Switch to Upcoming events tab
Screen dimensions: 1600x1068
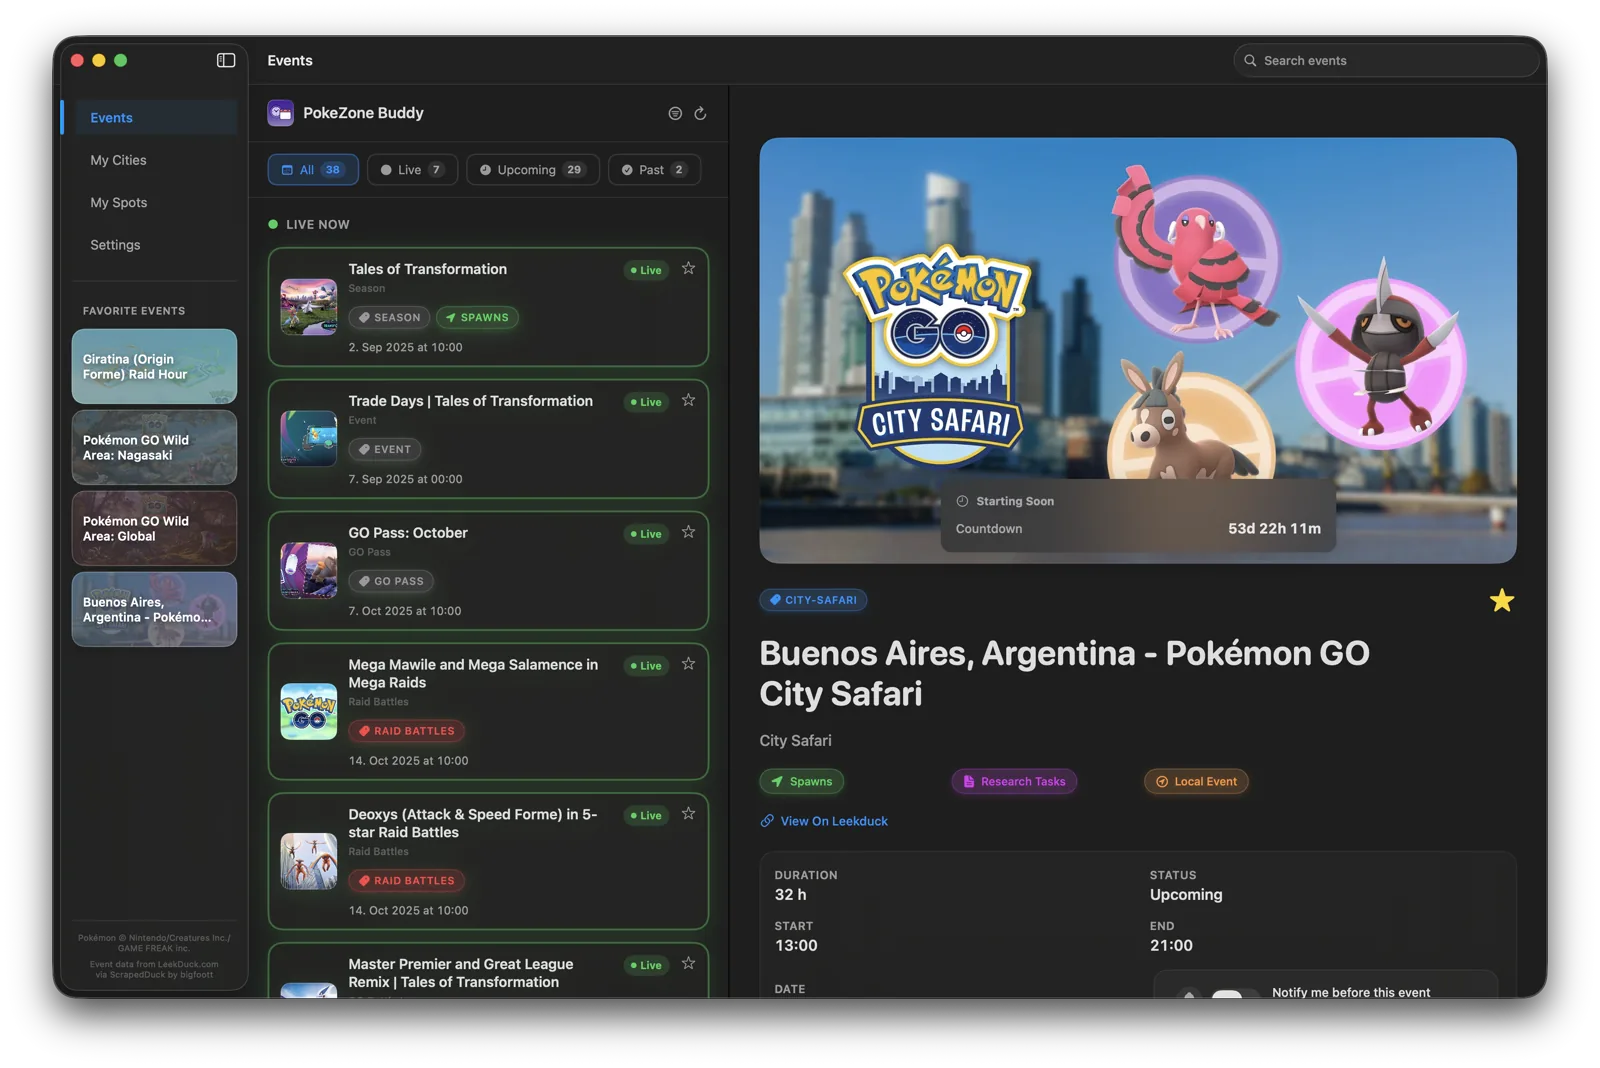[533, 170]
